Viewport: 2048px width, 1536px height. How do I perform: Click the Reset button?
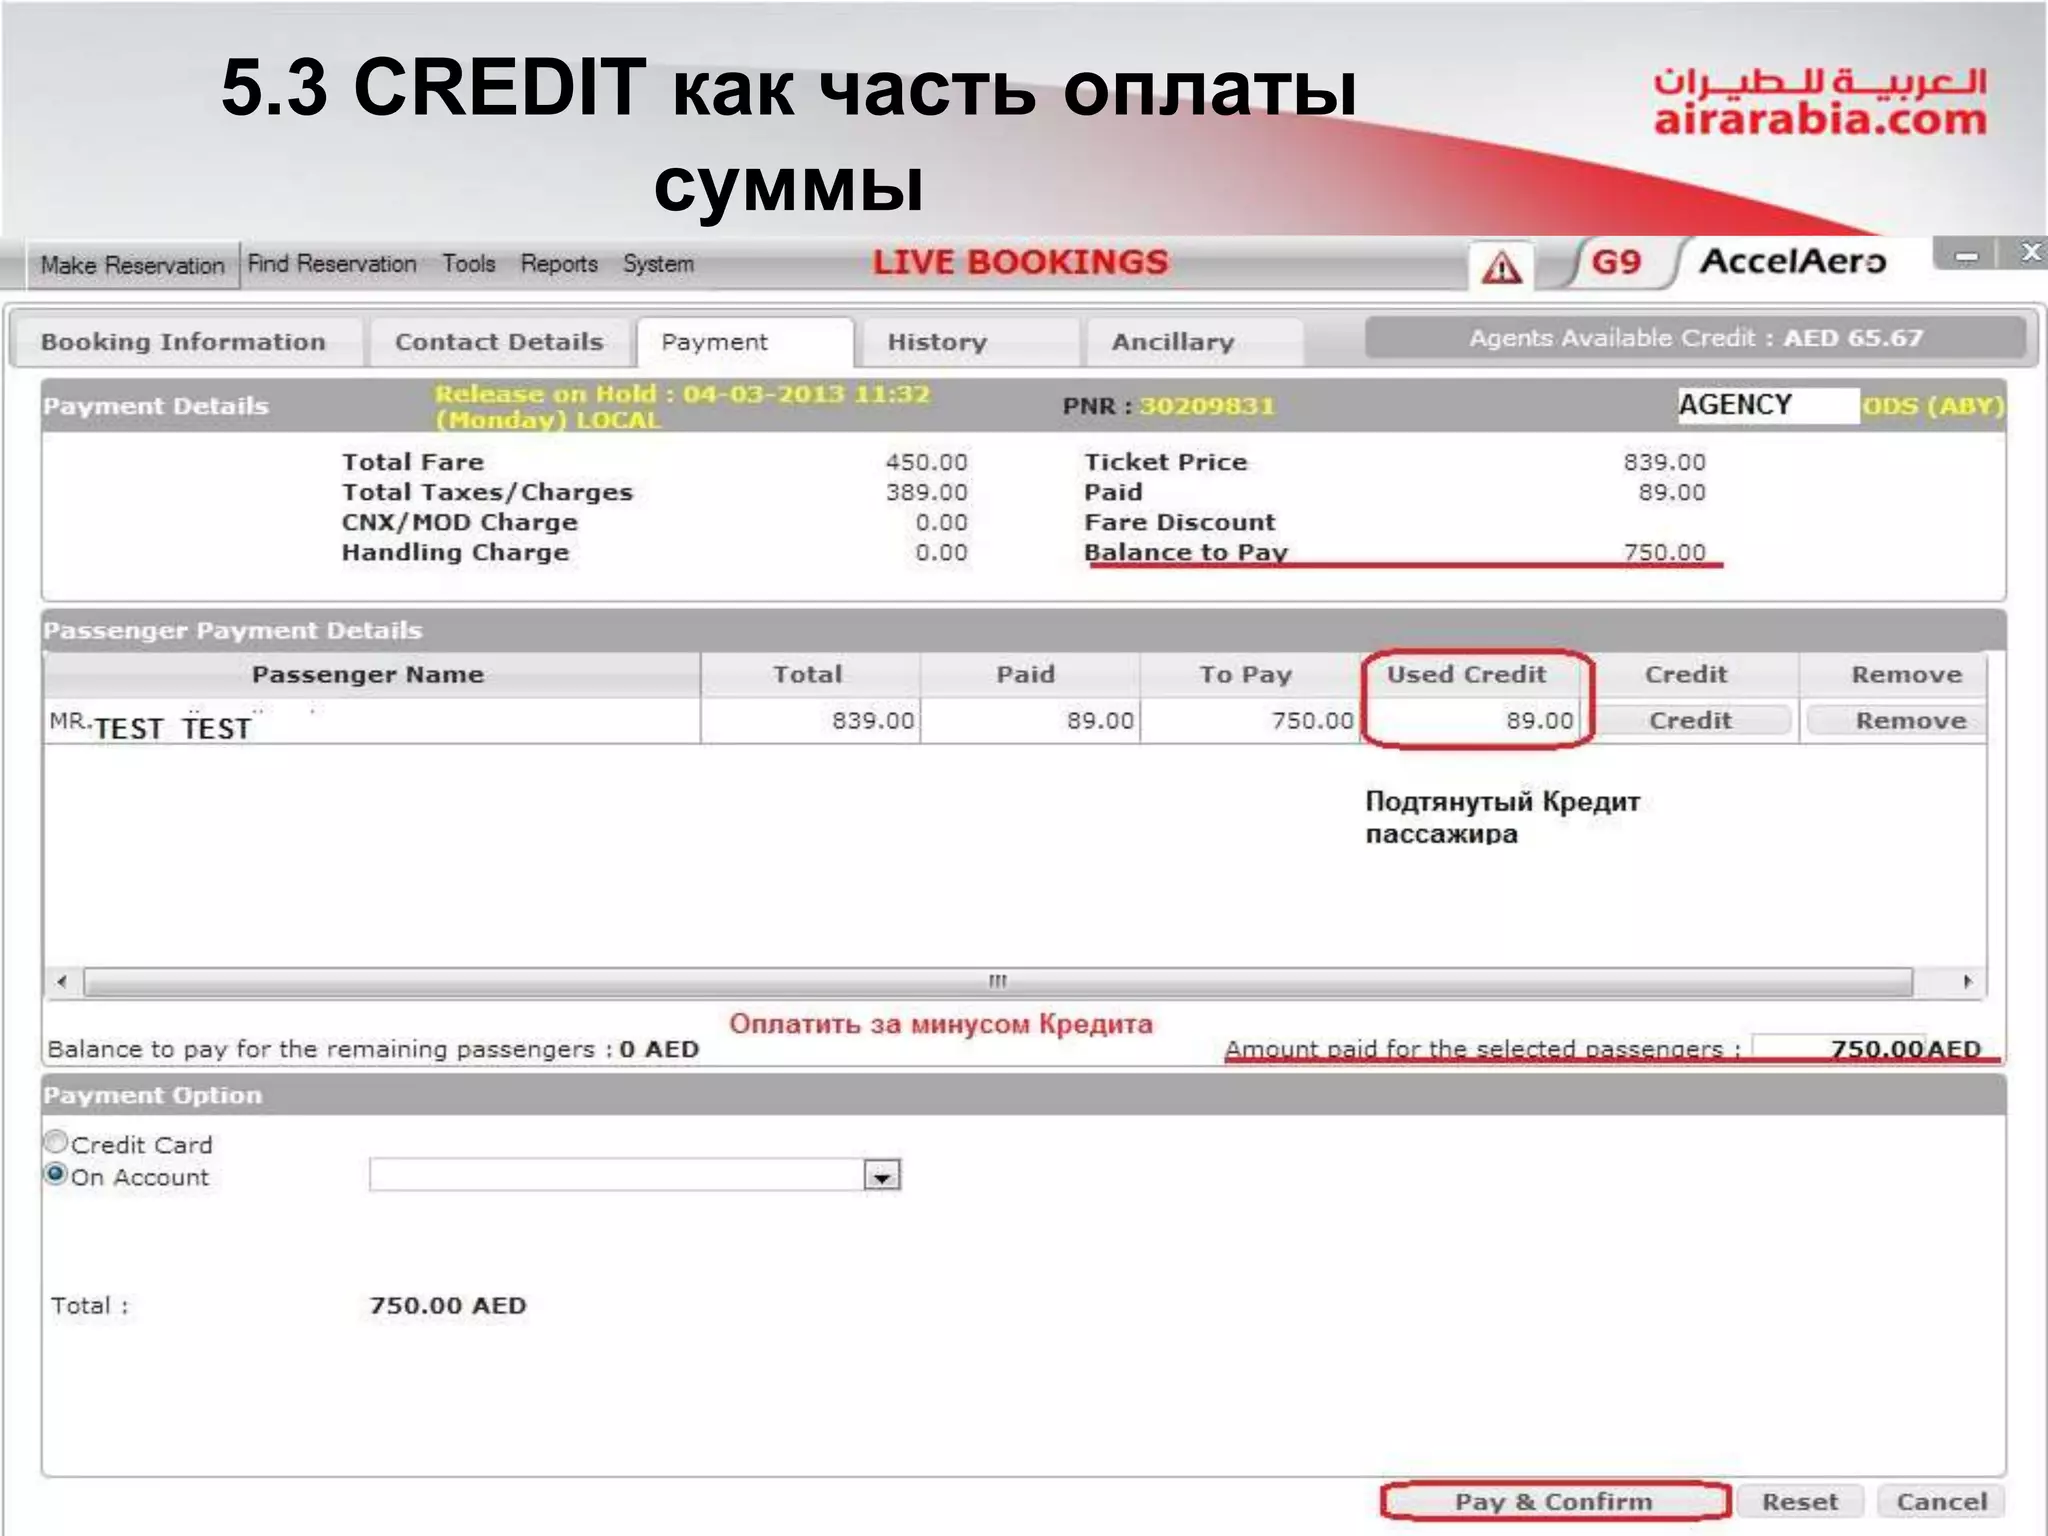[x=1800, y=1501]
